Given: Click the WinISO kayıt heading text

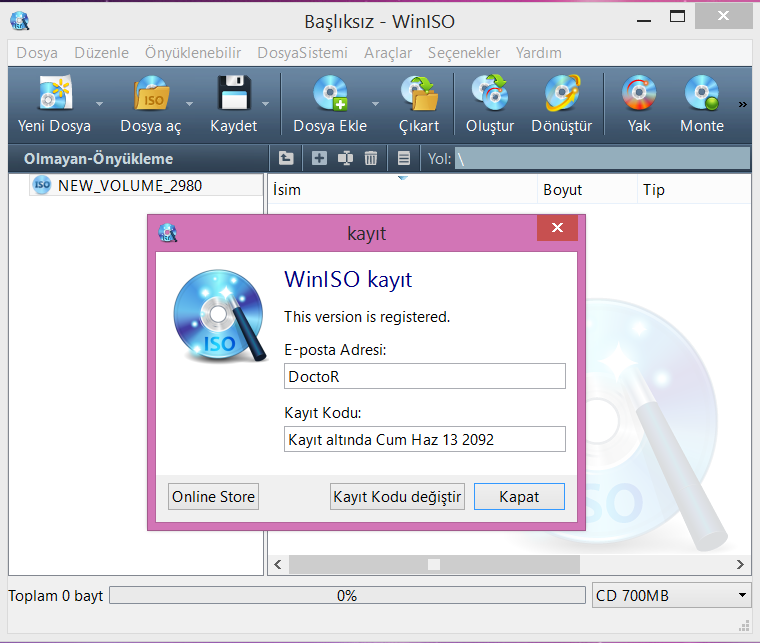Looking at the screenshot, I should point(348,280).
